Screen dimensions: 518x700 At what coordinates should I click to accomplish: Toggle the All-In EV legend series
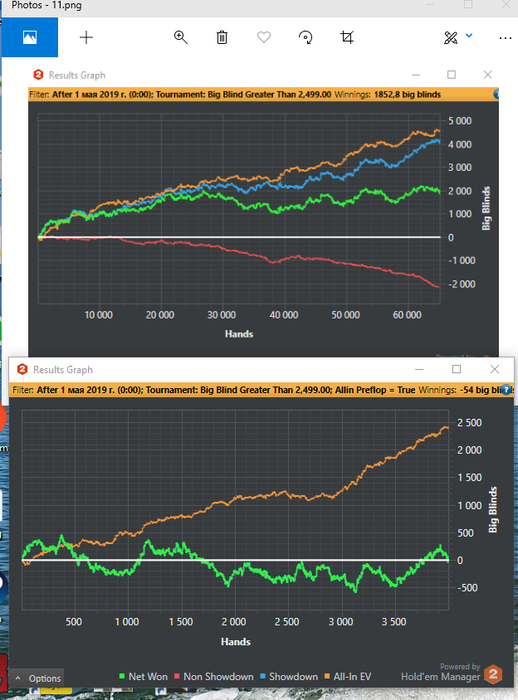(x=347, y=676)
